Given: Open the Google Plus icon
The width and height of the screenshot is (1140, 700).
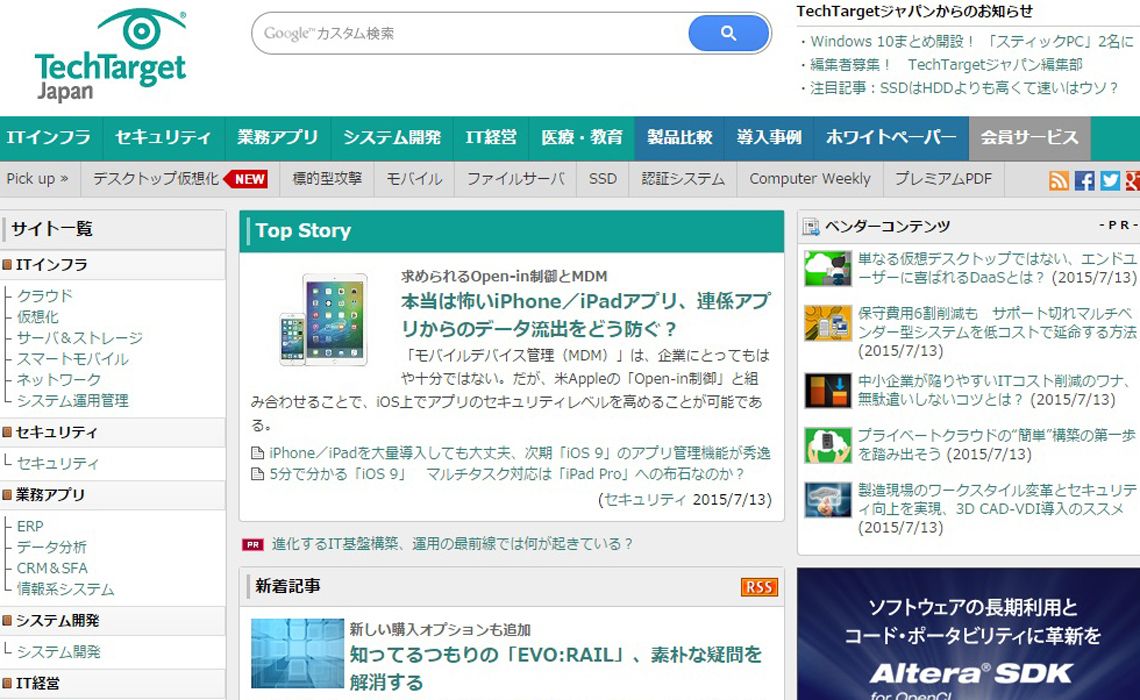Looking at the screenshot, I should click(1132, 180).
